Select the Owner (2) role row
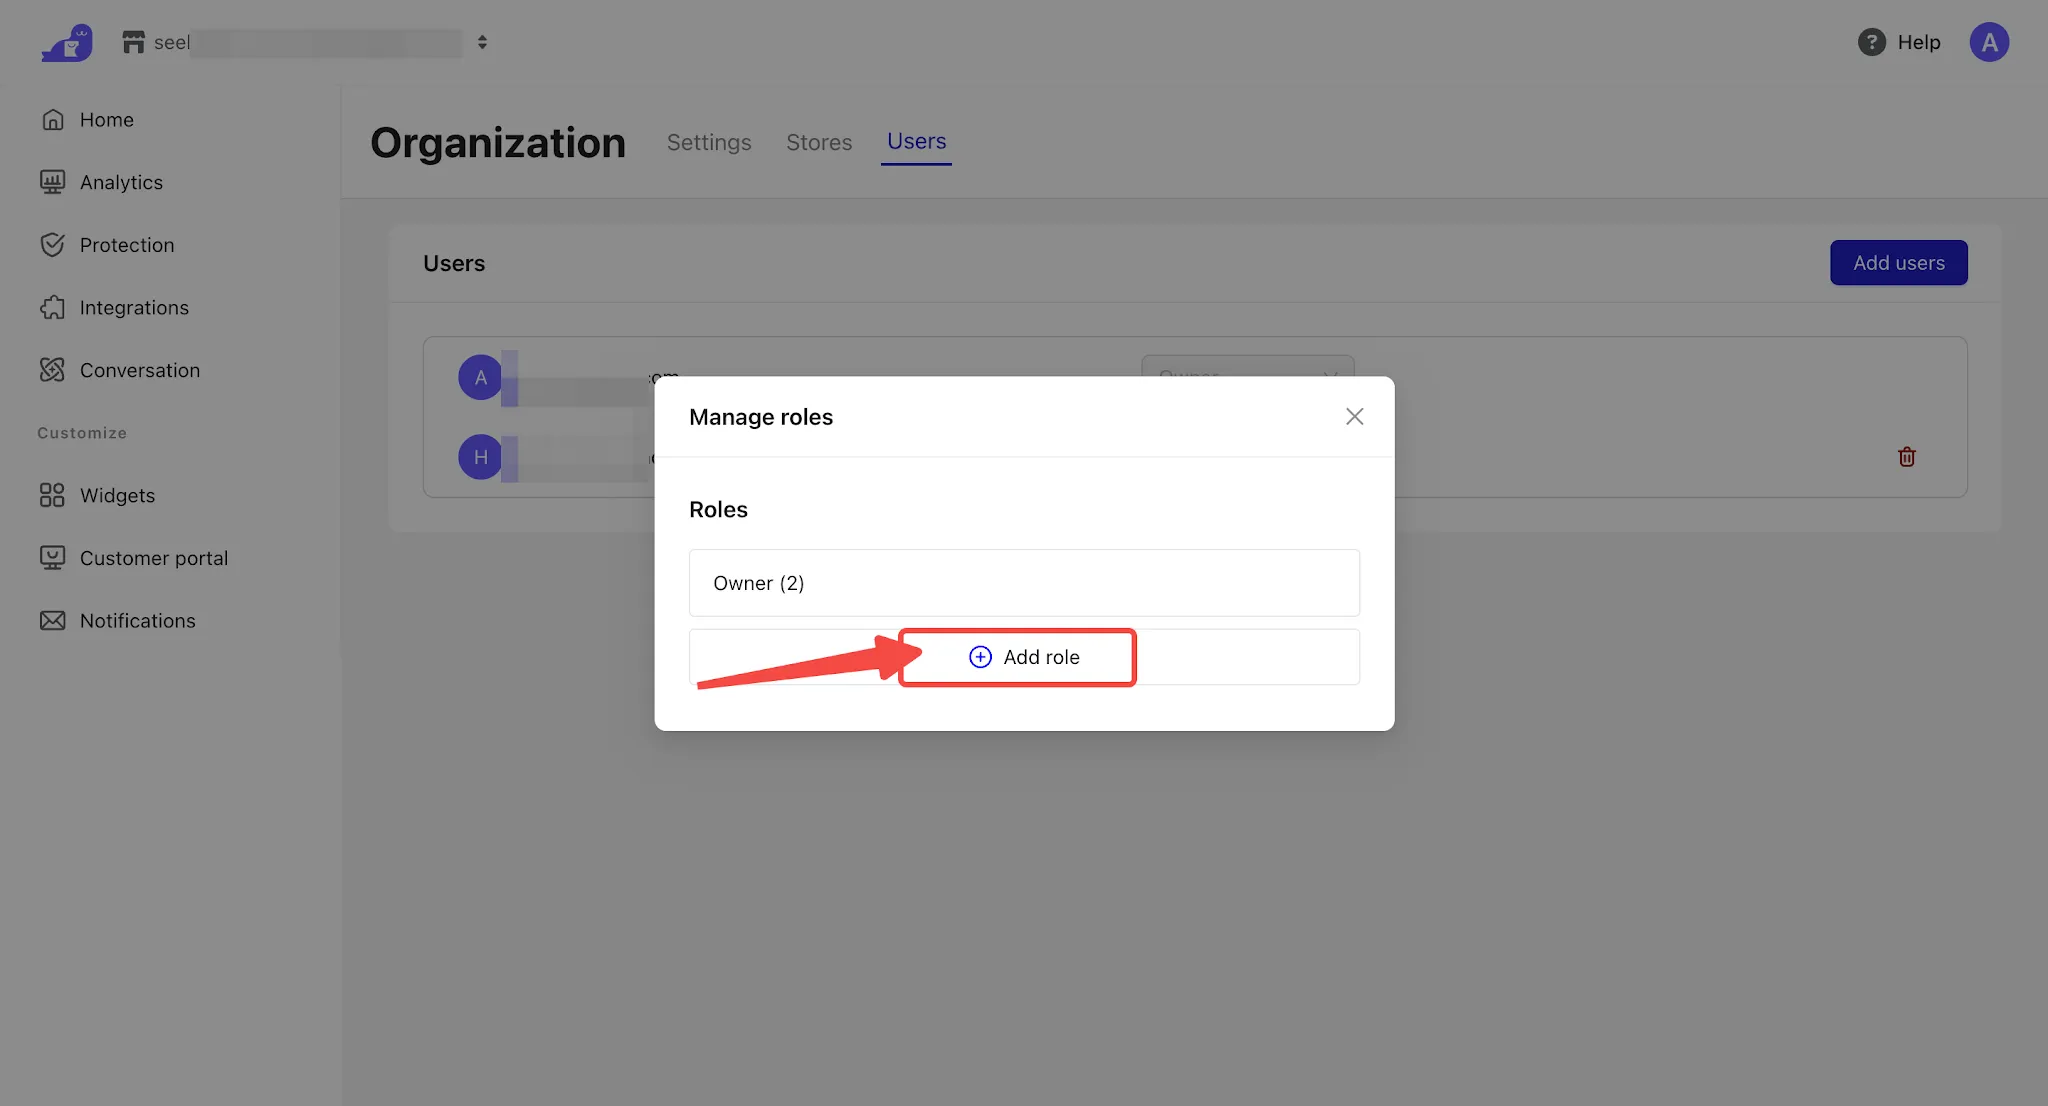 pyautogui.click(x=1024, y=583)
